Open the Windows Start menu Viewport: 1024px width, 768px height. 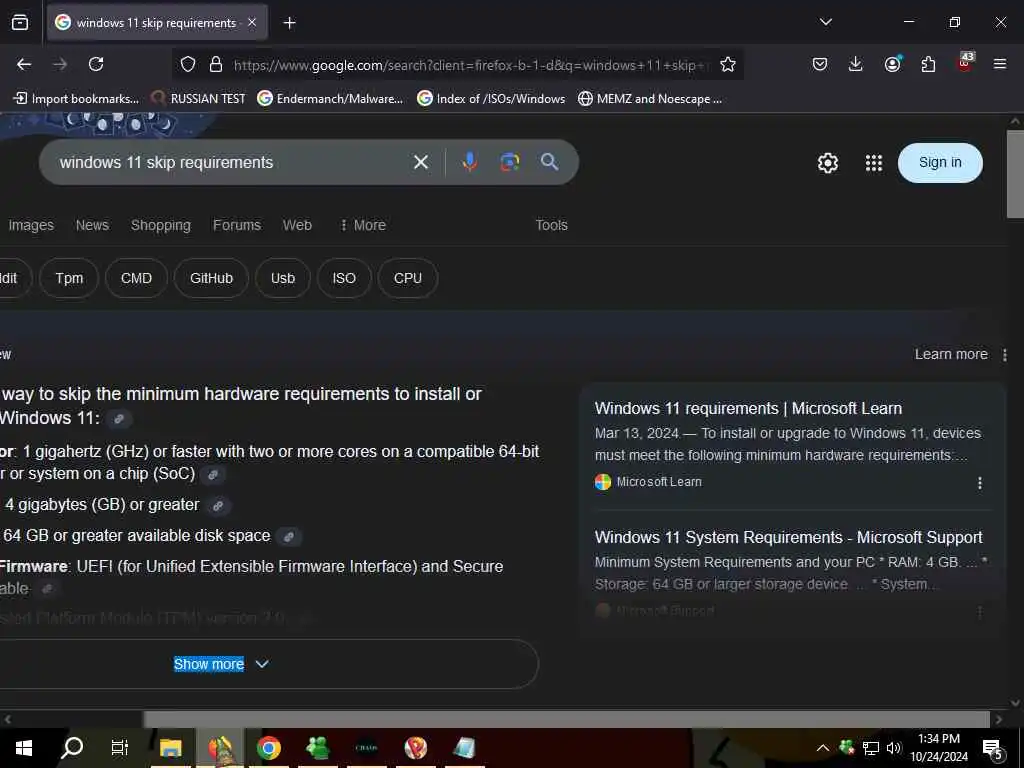pos(24,748)
